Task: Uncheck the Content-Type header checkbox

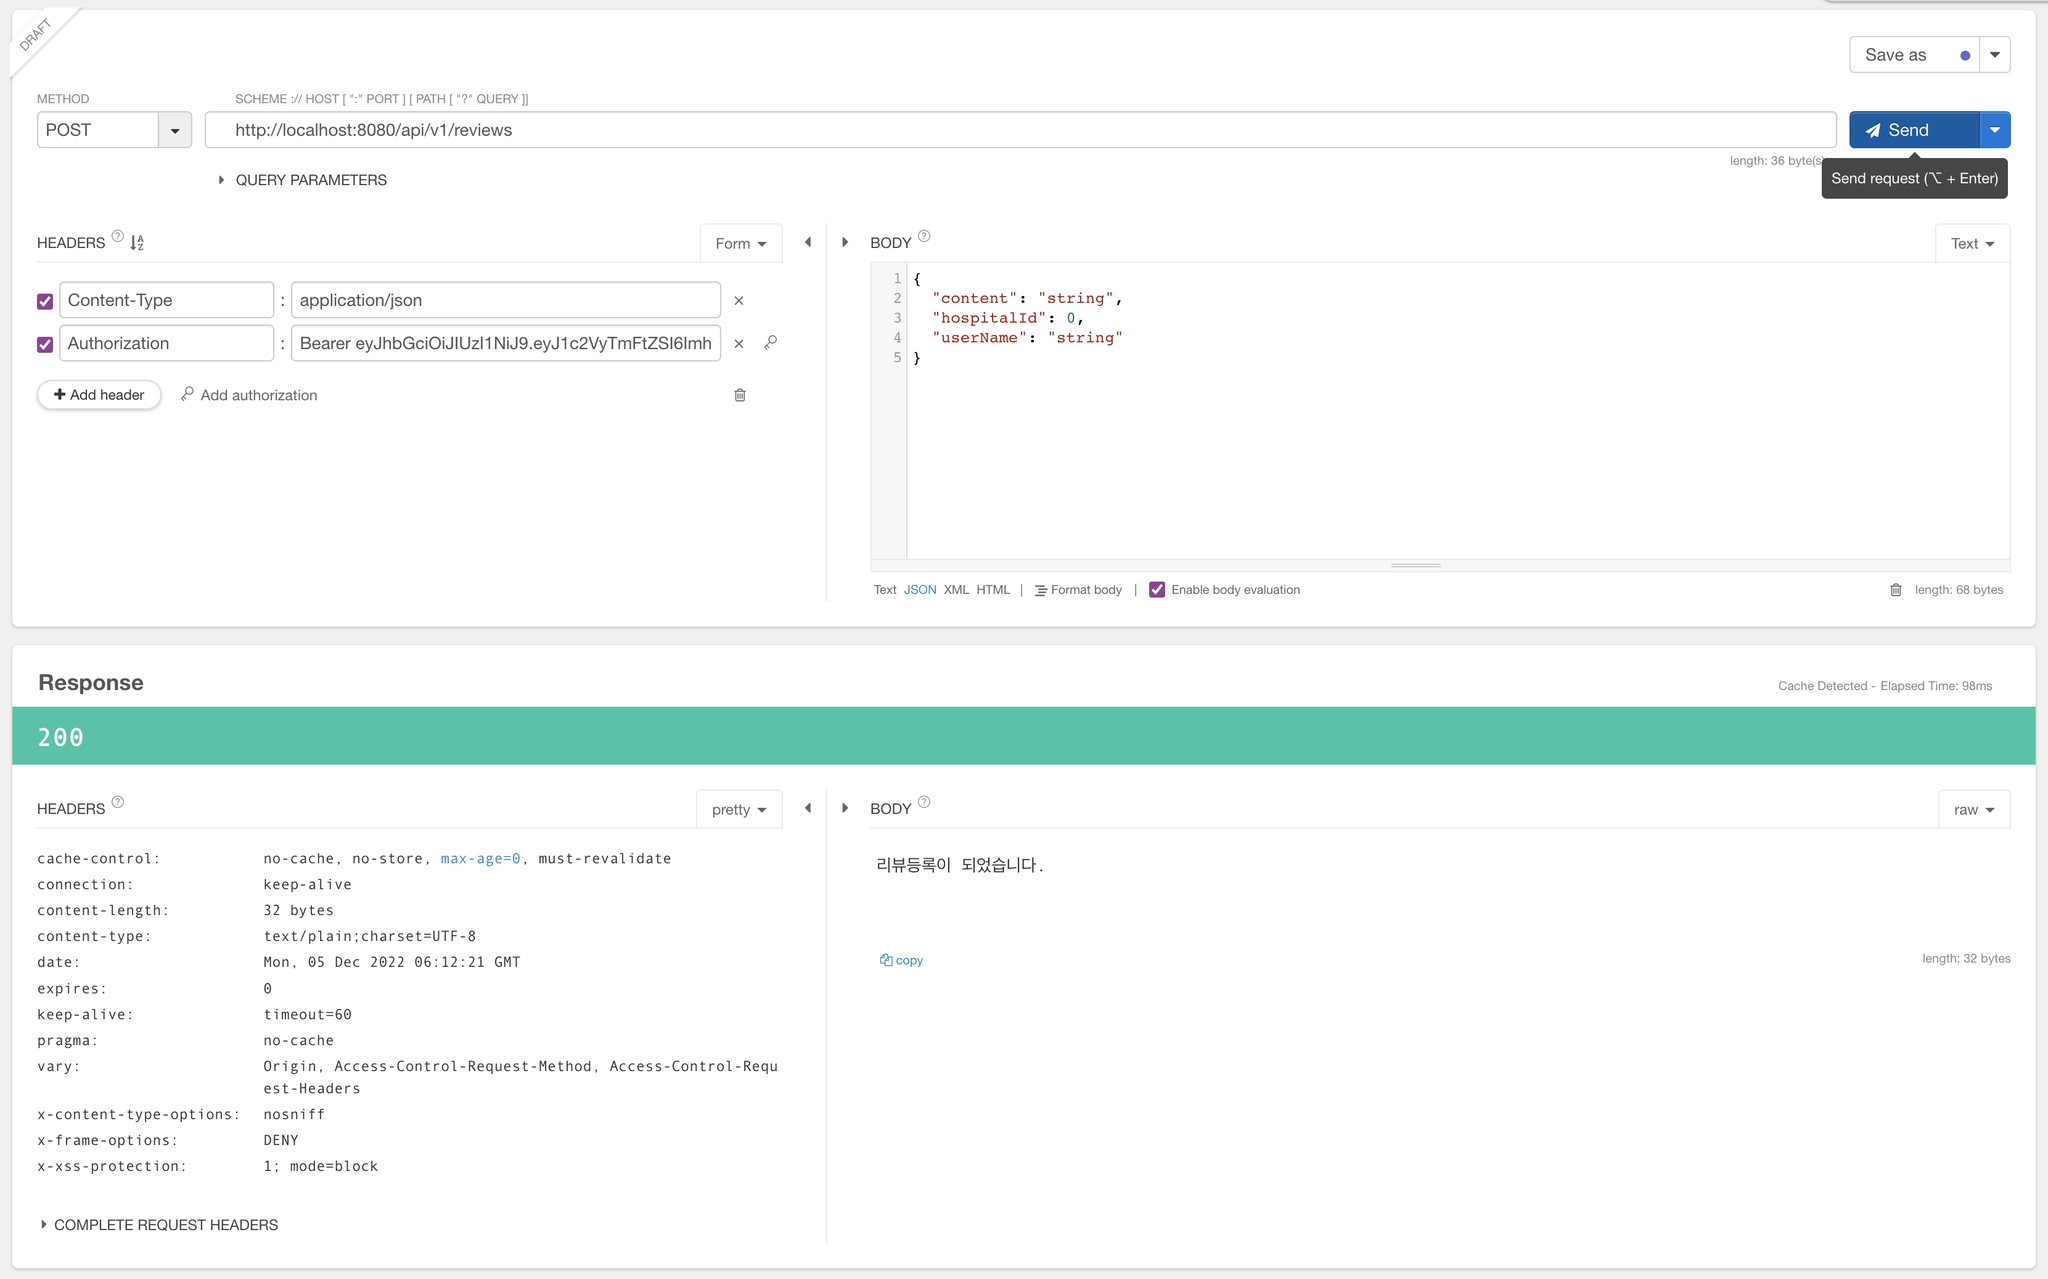Action: pos(45,301)
